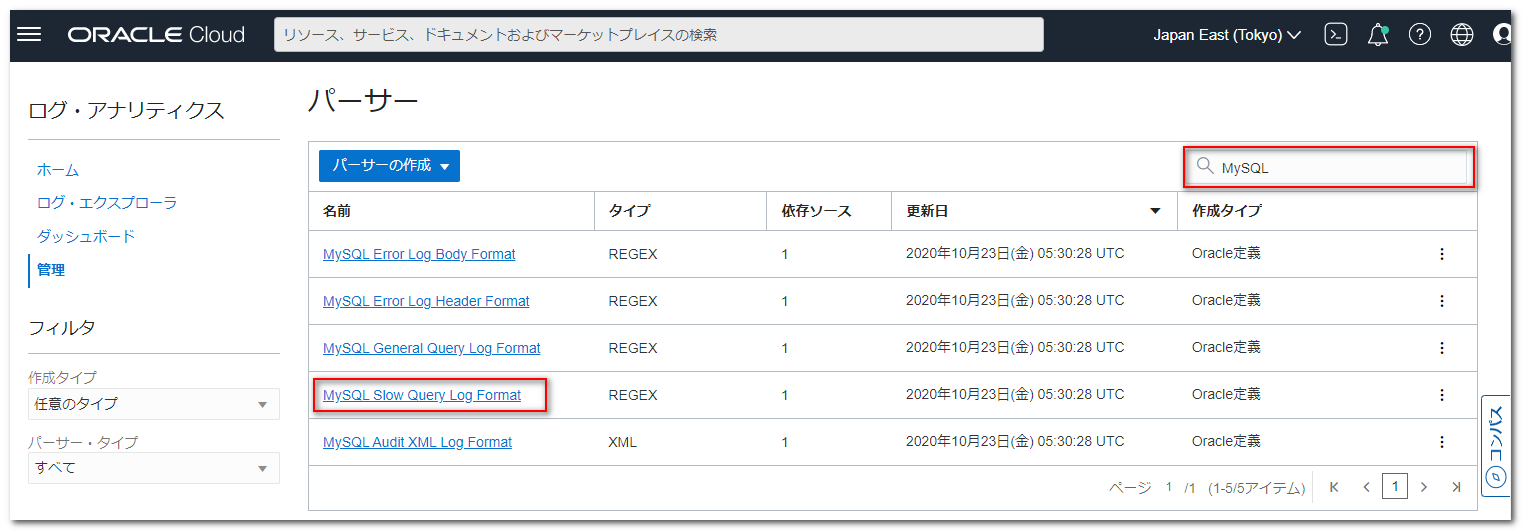Screen dimensions: 1522x531
Task: Select ホーム in the sidebar
Action: coord(58,170)
